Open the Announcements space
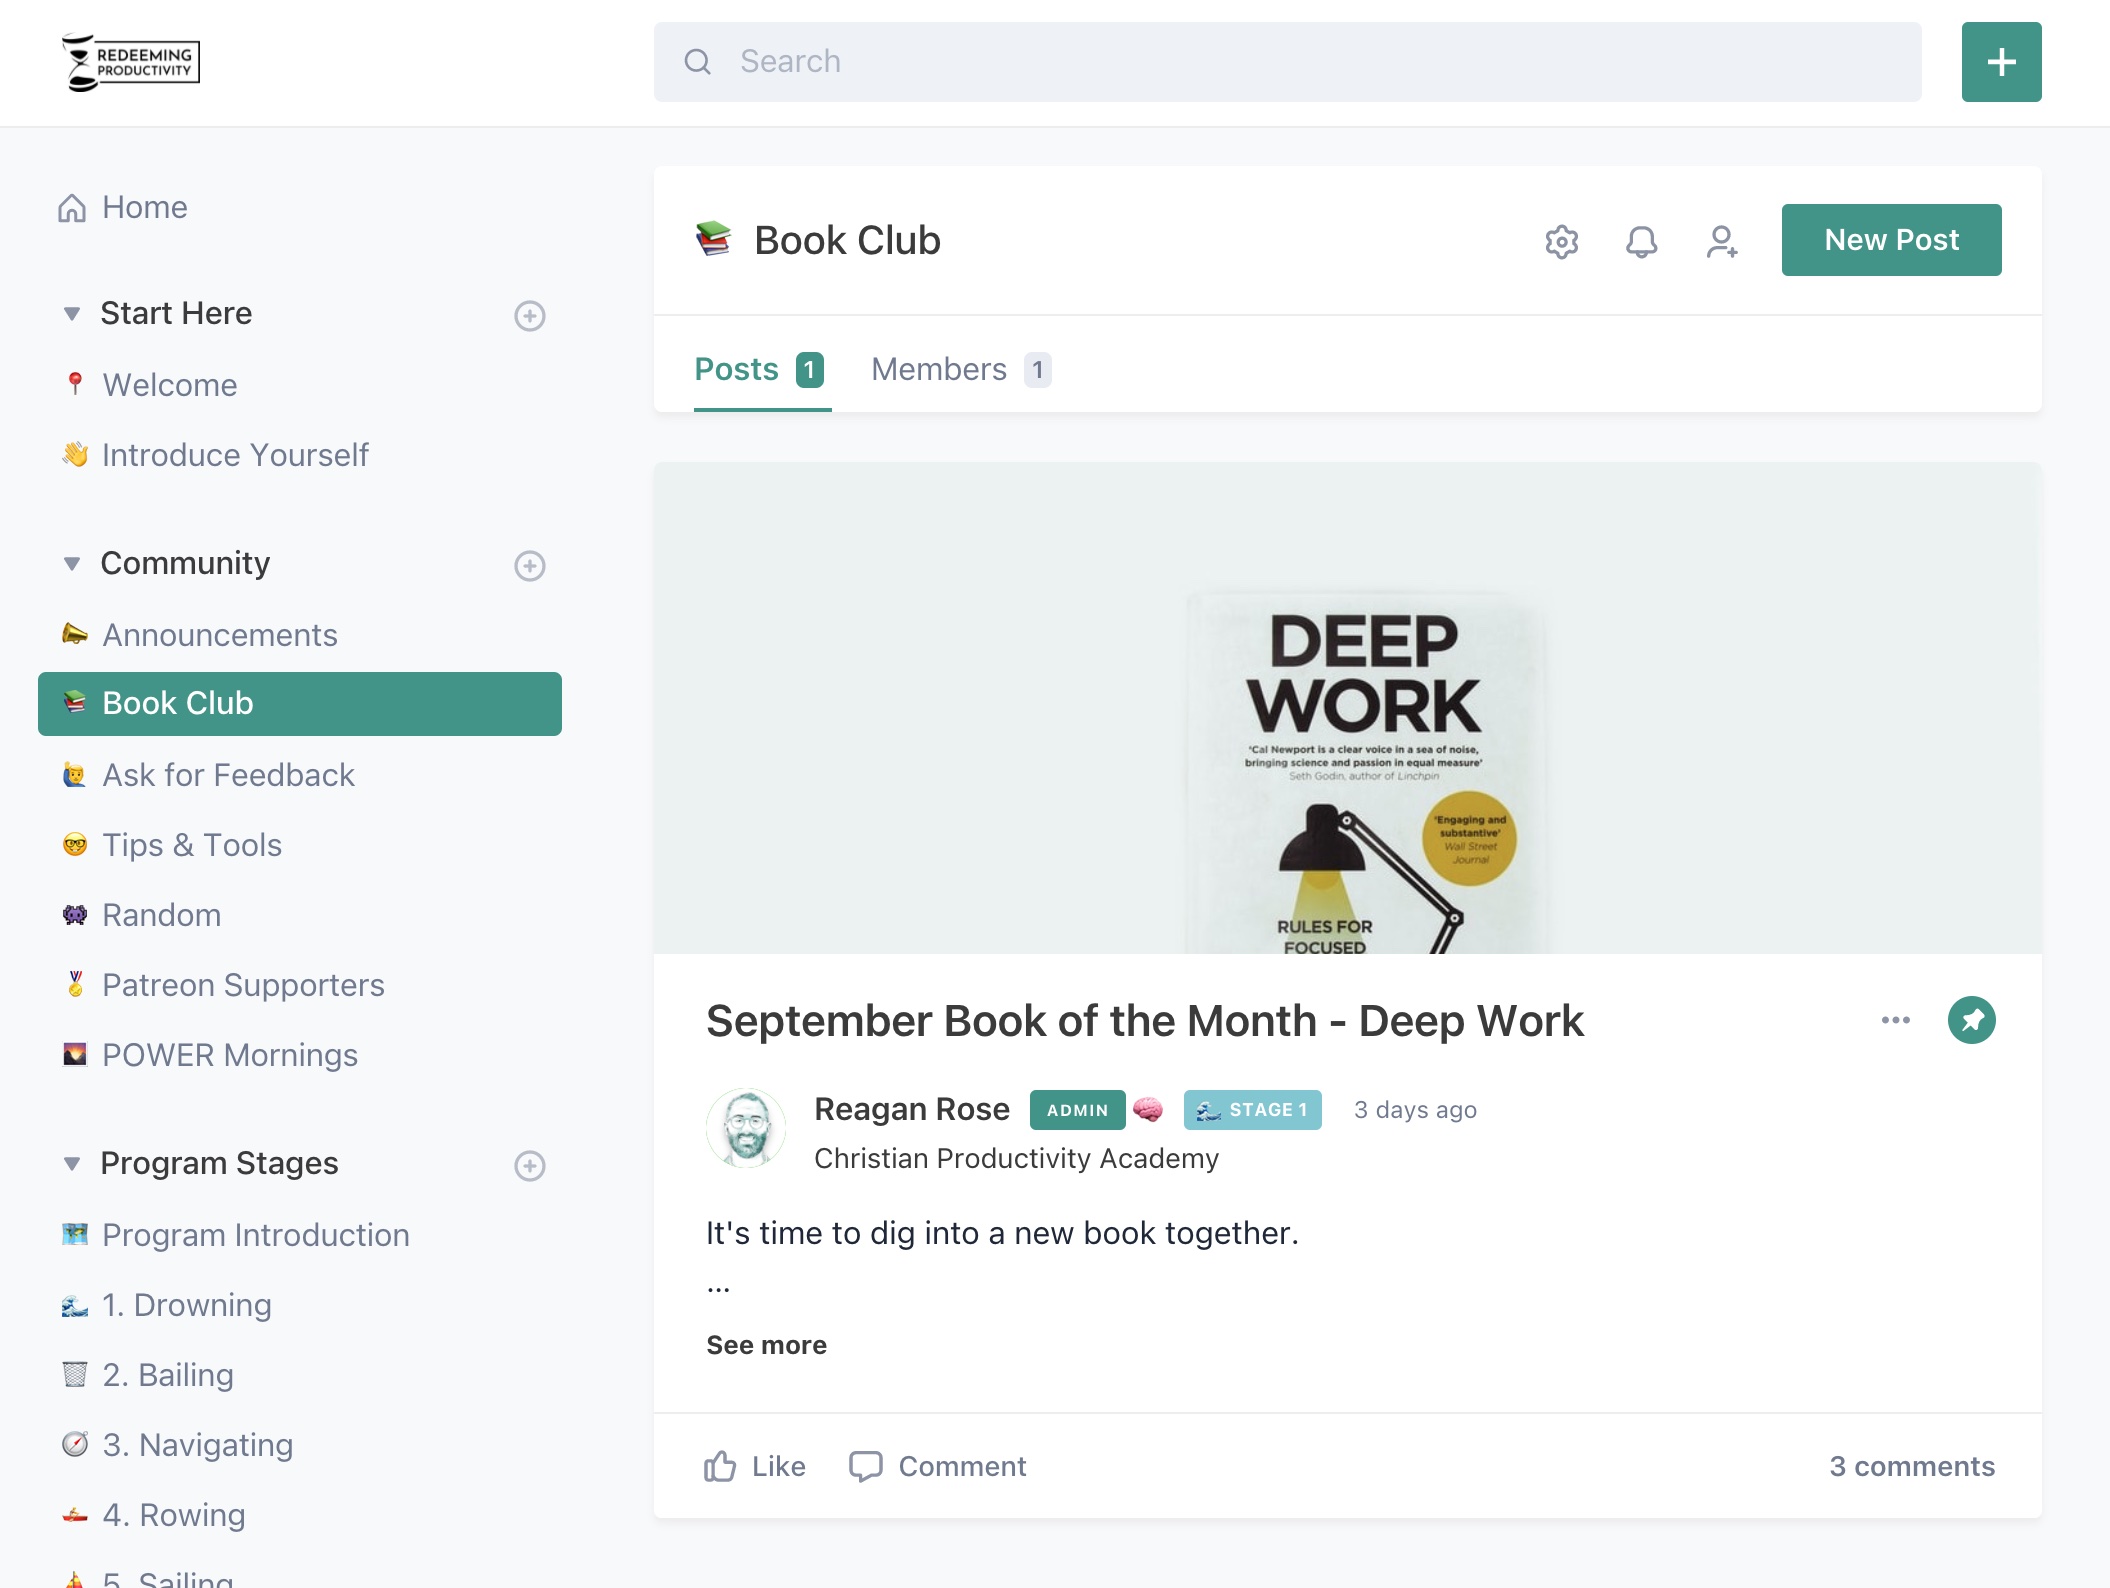The width and height of the screenshot is (2110, 1588). pyautogui.click(x=220, y=635)
